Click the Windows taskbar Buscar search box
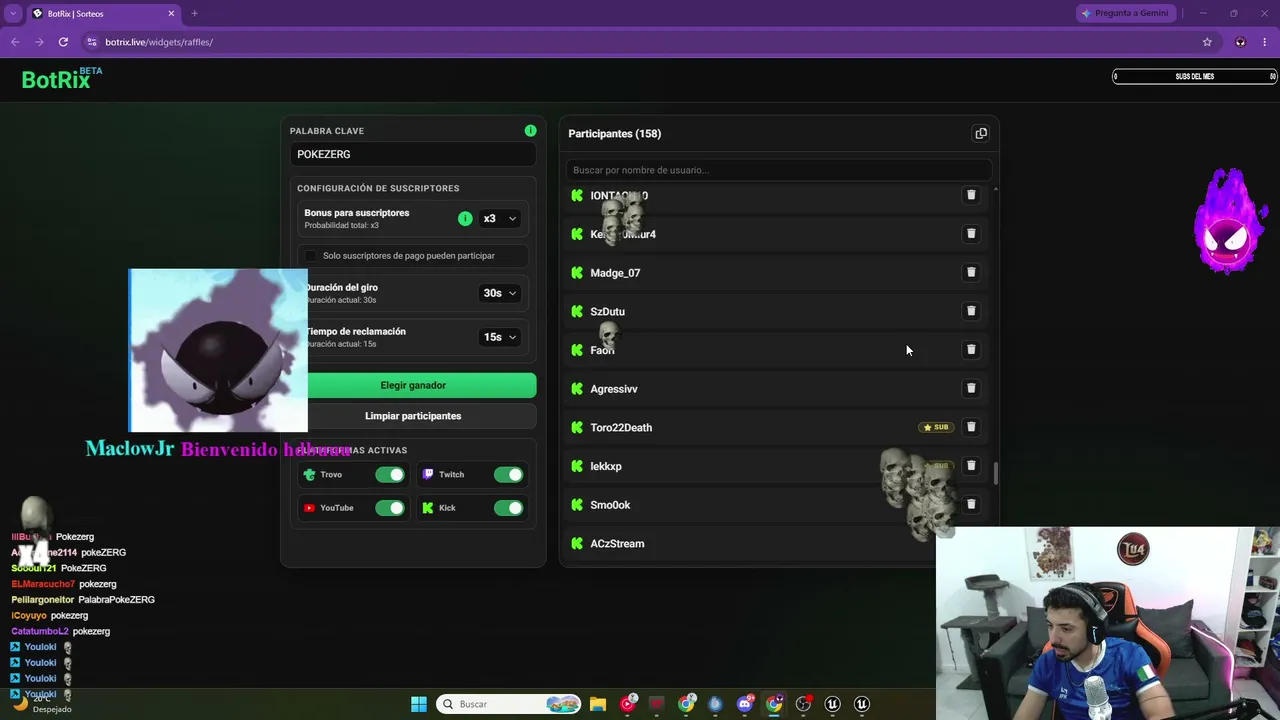 (x=510, y=704)
